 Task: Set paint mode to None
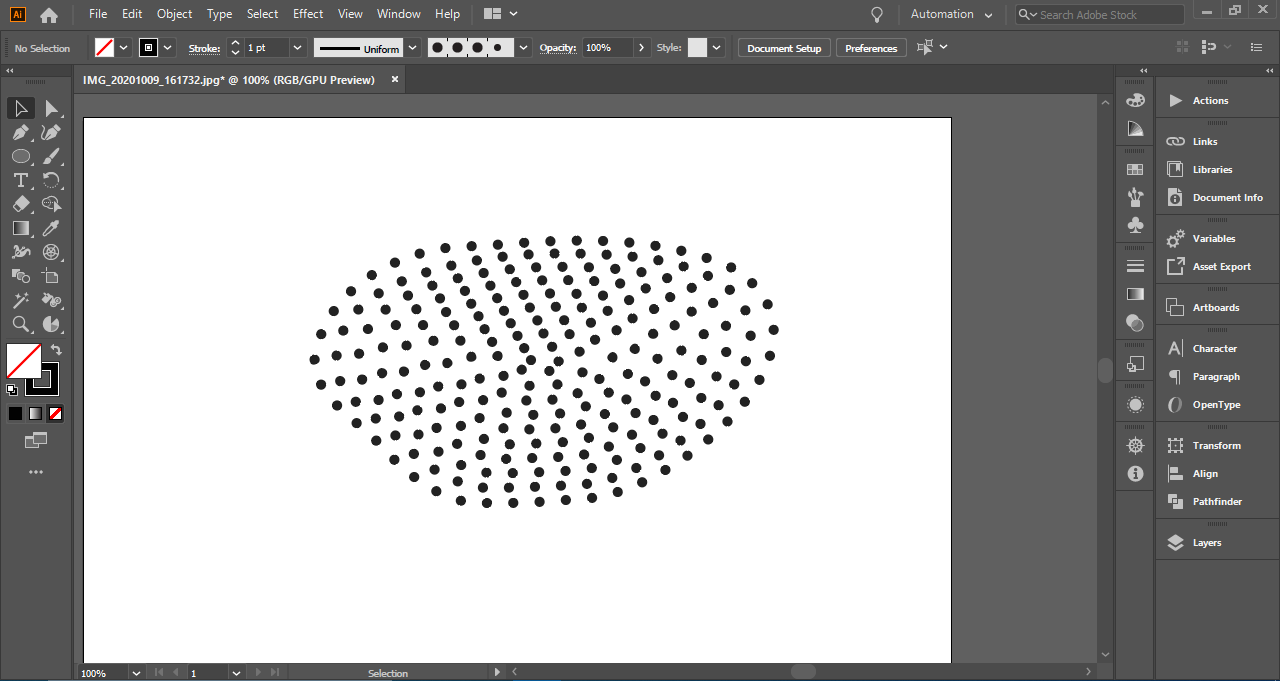click(x=55, y=413)
